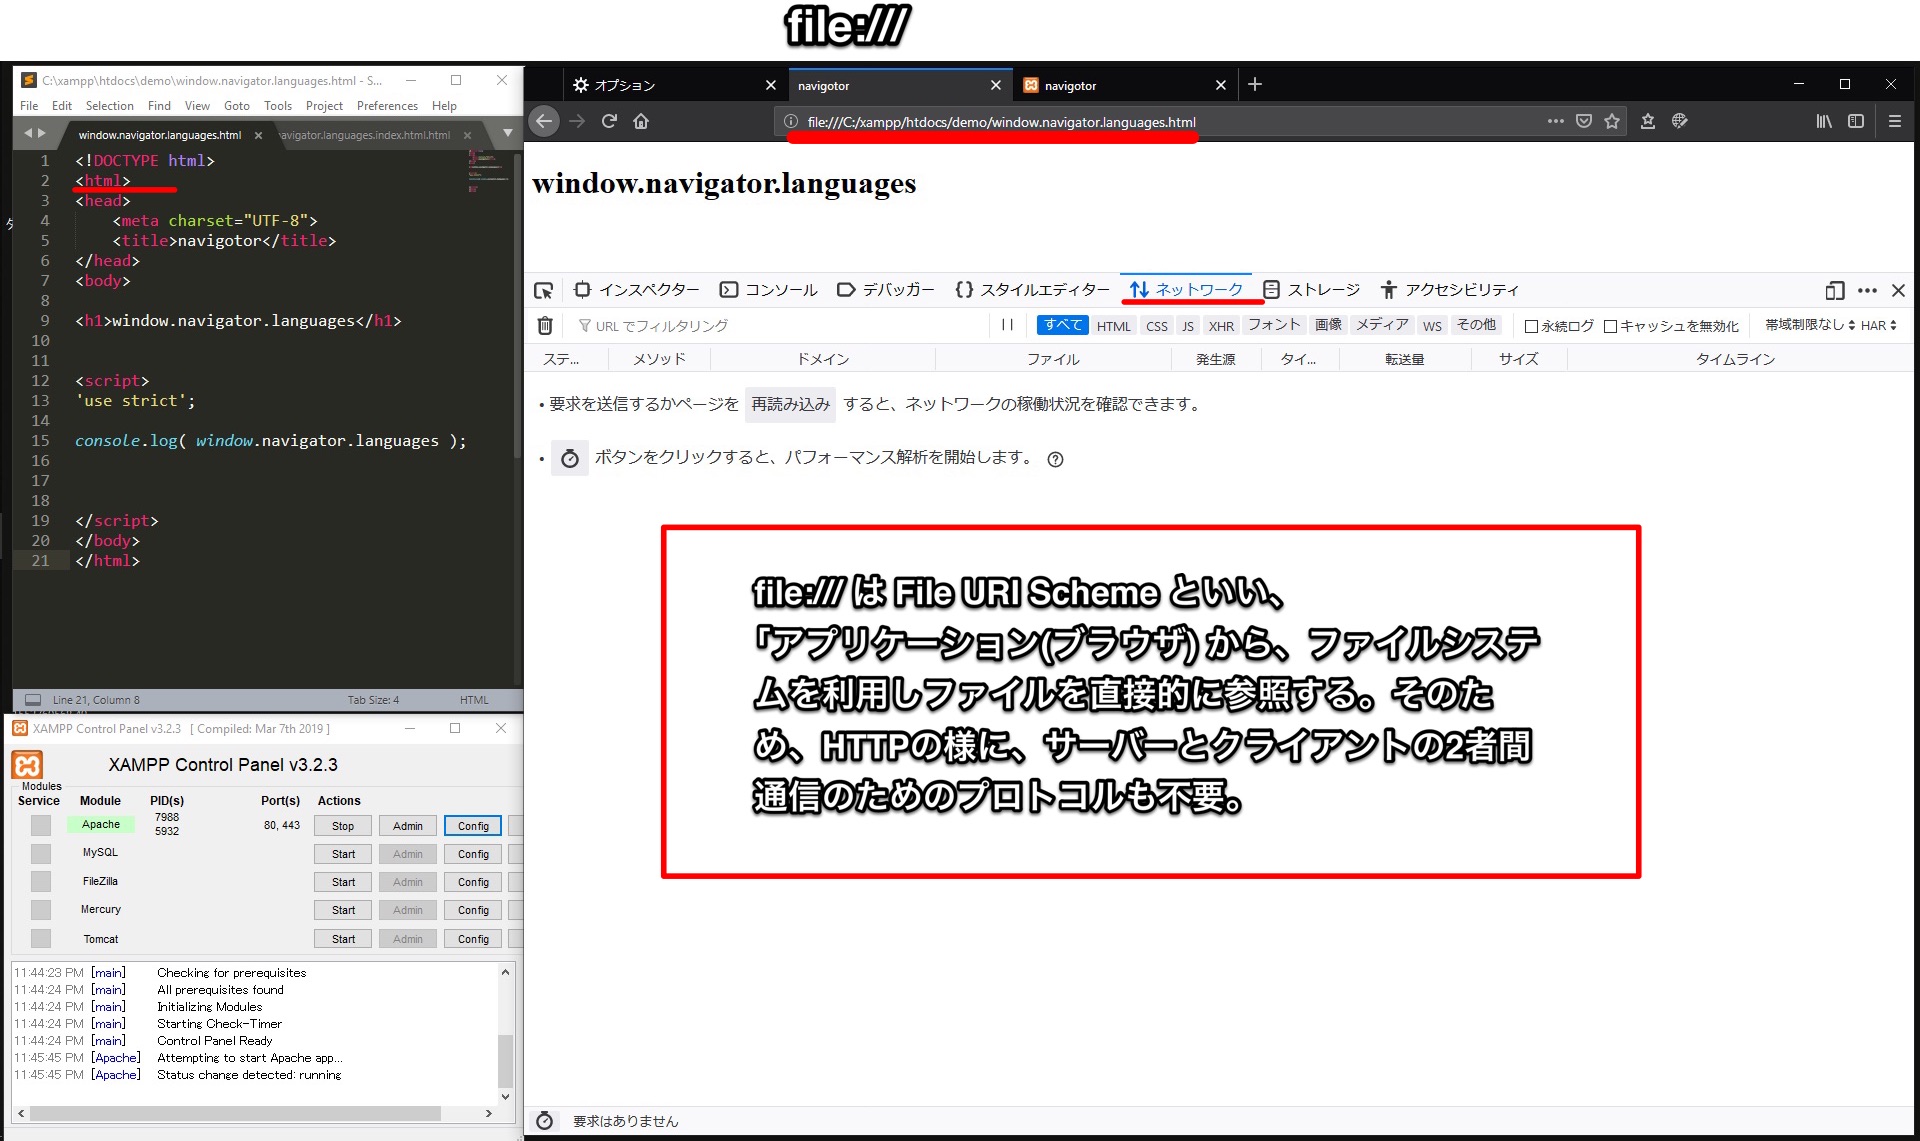This screenshot has width=1920, height=1141.
Task: Open the Firefox library icon
Action: tap(1824, 121)
